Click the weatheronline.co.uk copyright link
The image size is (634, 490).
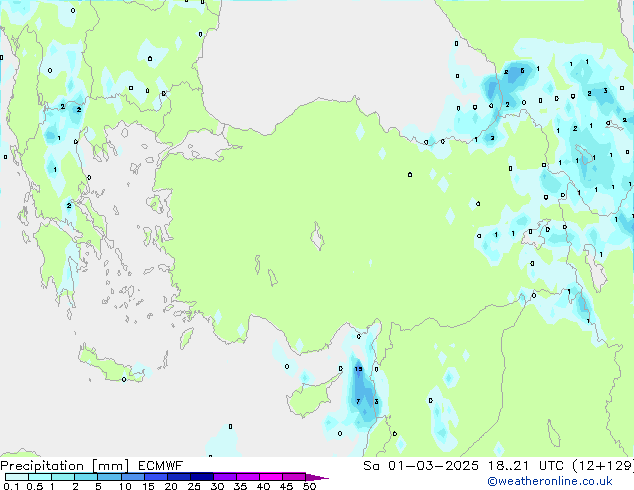tap(564, 481)
